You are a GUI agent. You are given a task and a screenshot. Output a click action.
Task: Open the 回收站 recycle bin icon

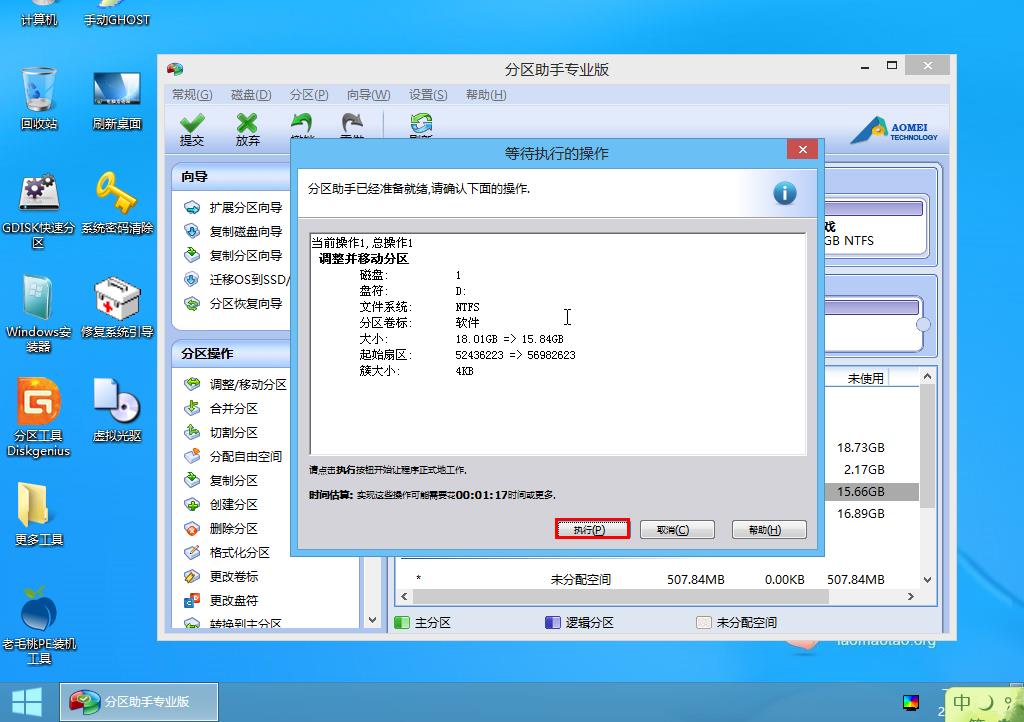[39, 98]
